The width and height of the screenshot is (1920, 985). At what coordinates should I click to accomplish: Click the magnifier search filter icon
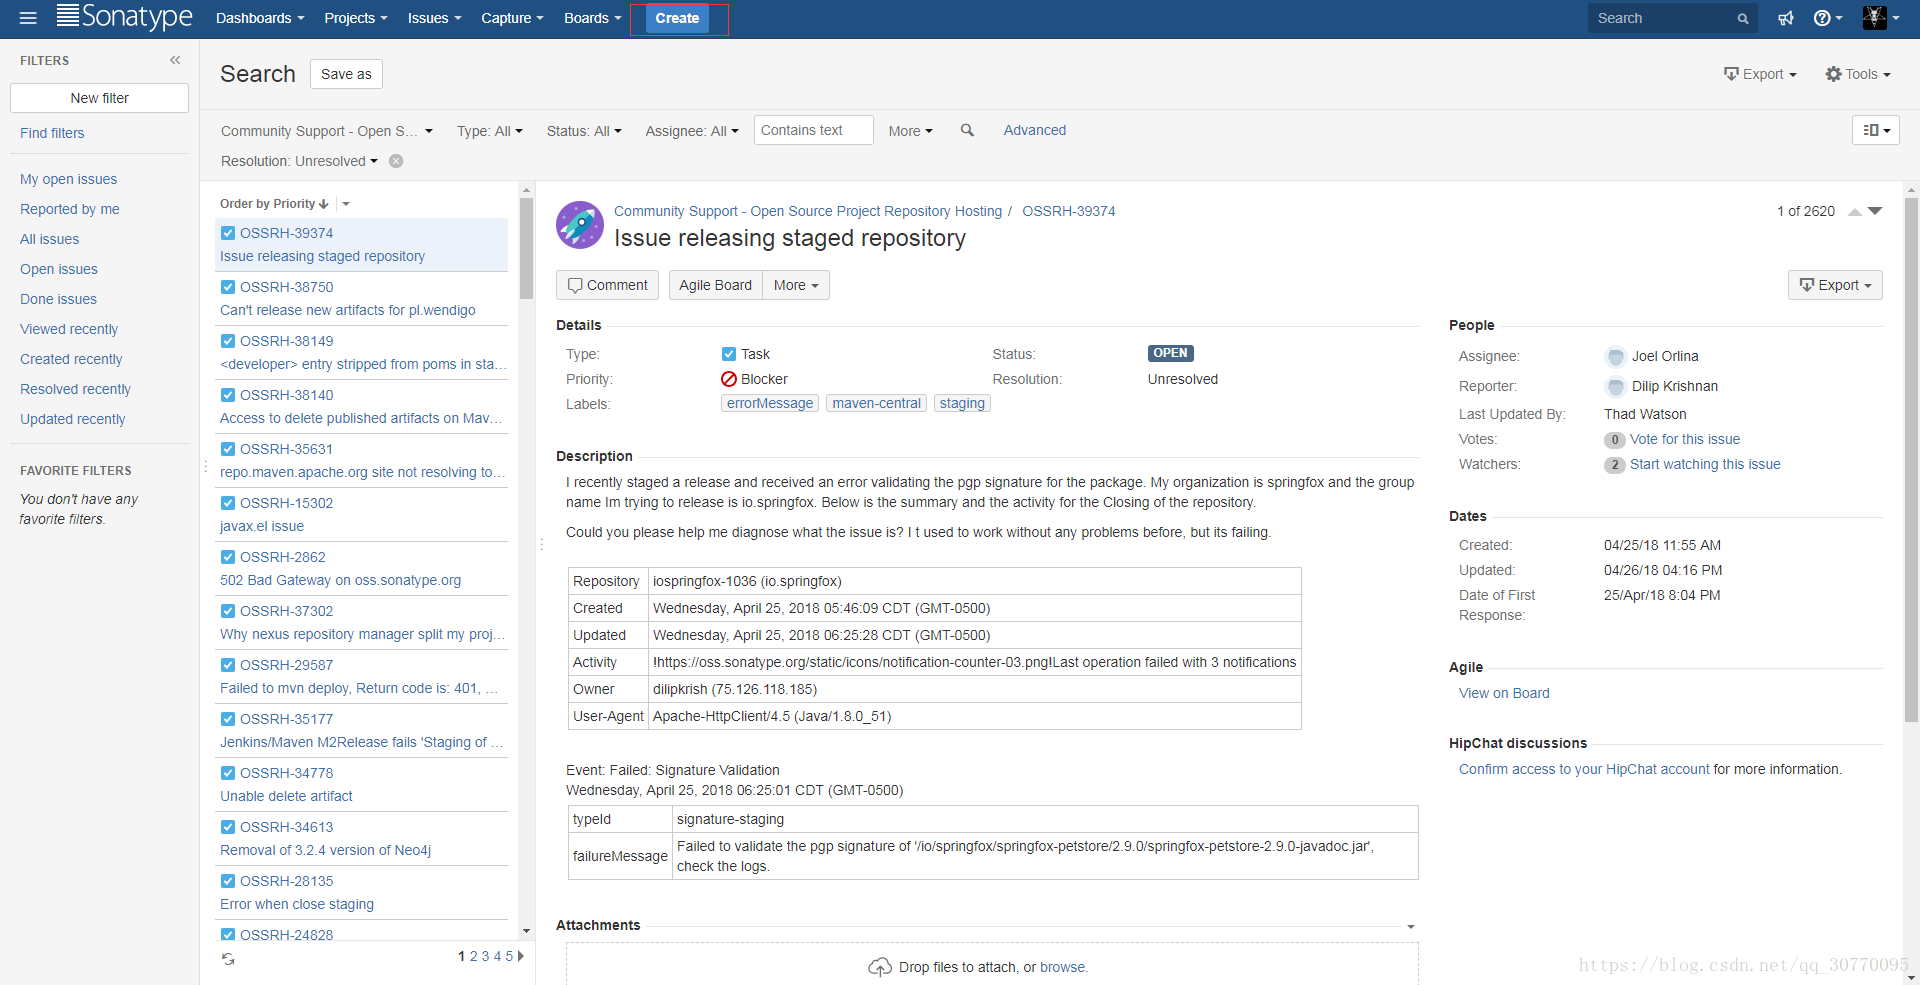[x=967, y=130]
